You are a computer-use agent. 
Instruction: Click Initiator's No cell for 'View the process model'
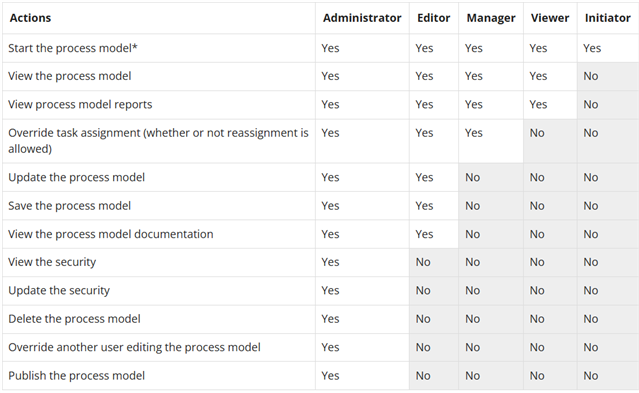point(591,76)
